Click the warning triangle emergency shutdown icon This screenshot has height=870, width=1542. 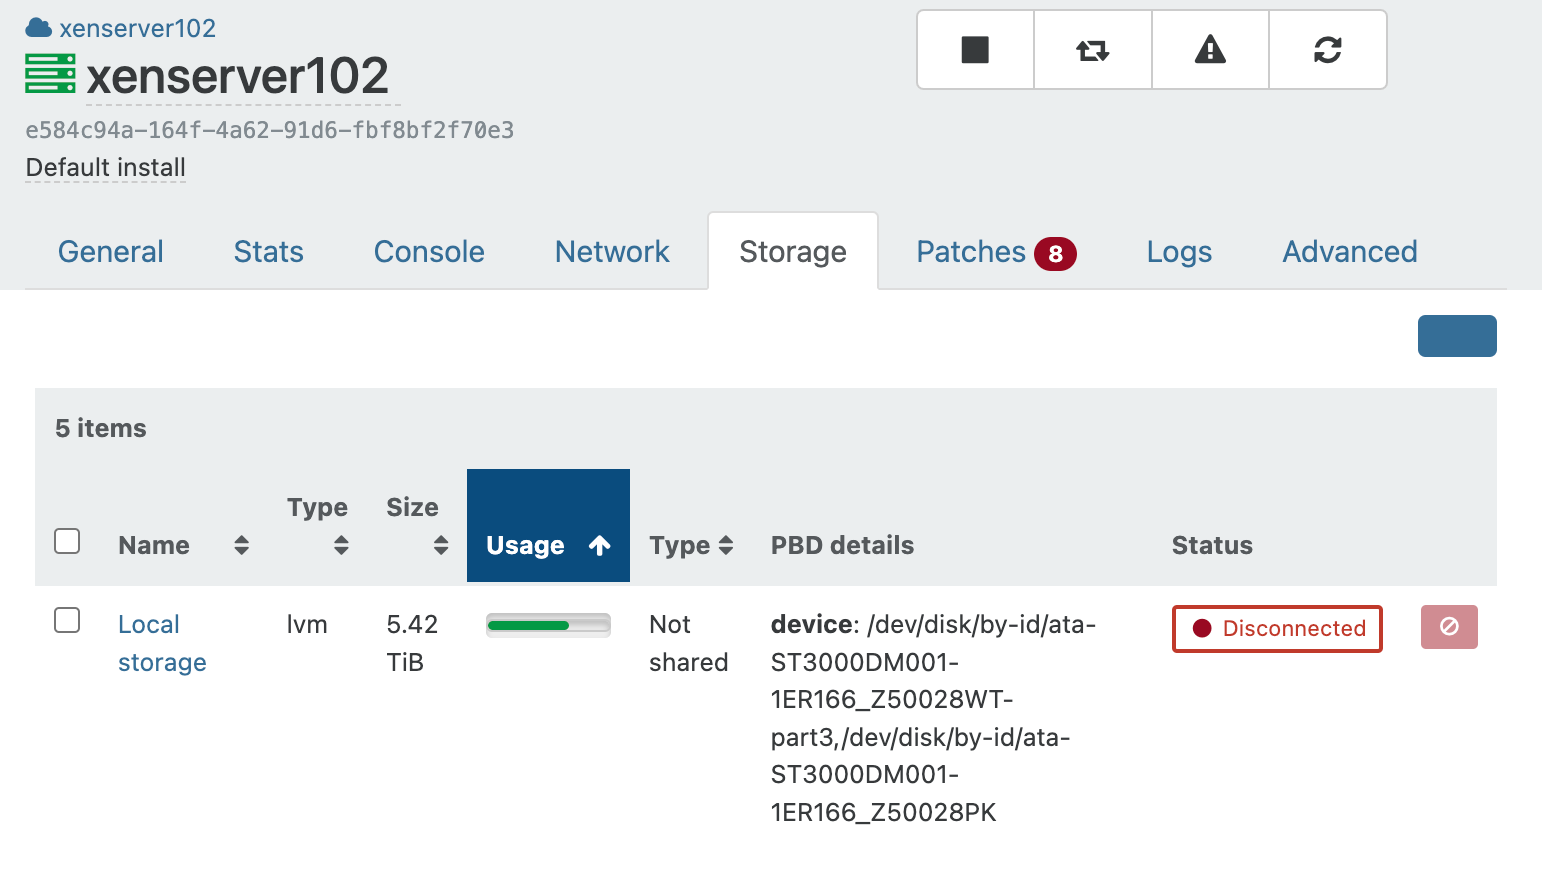point(1210,50)
